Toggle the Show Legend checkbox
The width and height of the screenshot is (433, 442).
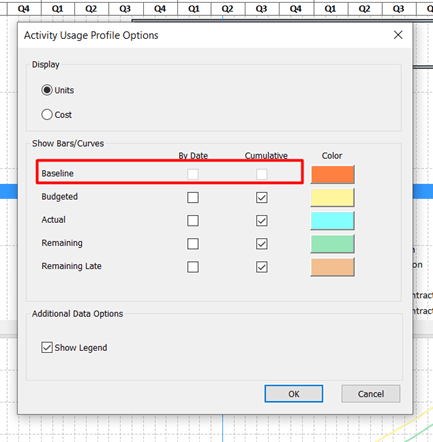point(47,347)
